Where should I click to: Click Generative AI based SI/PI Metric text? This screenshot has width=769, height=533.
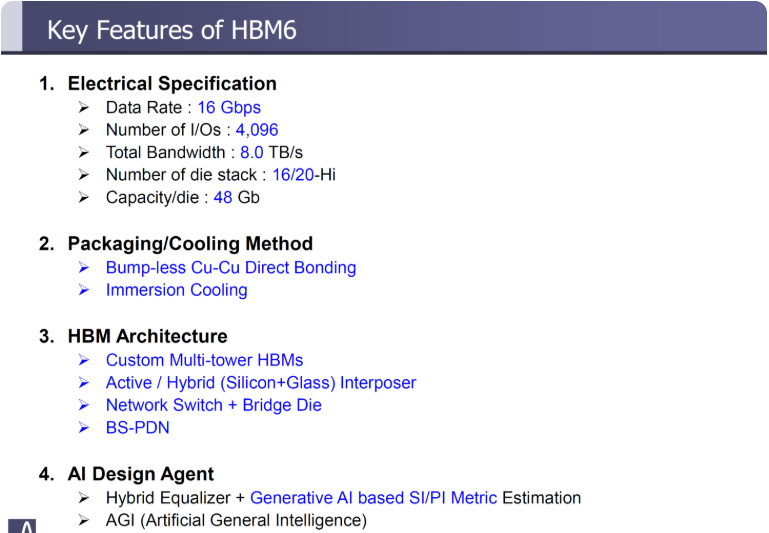(x=373, y=498)
